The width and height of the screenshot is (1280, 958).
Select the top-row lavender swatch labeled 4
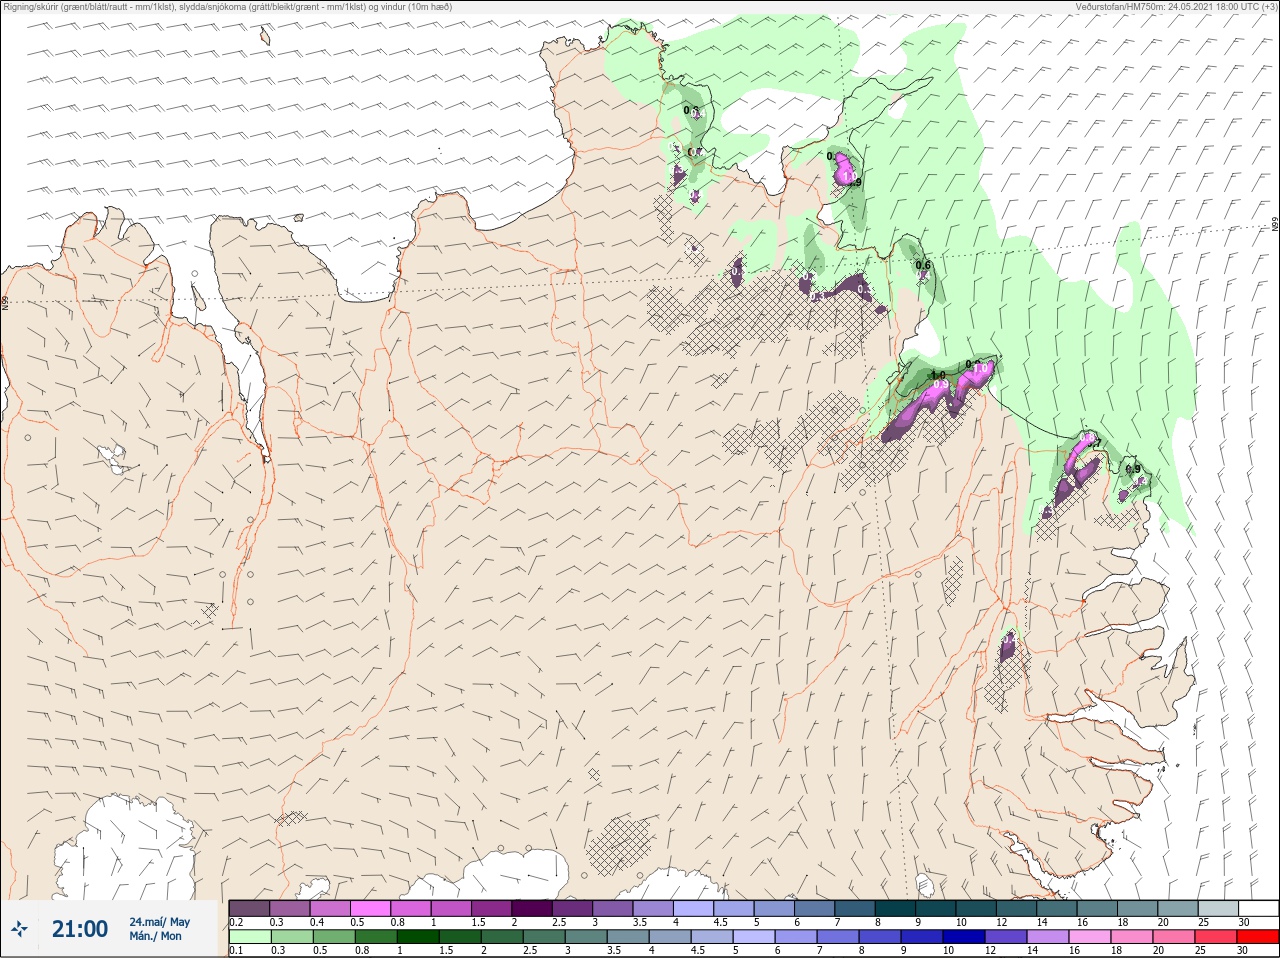click(x=693, y=908)
